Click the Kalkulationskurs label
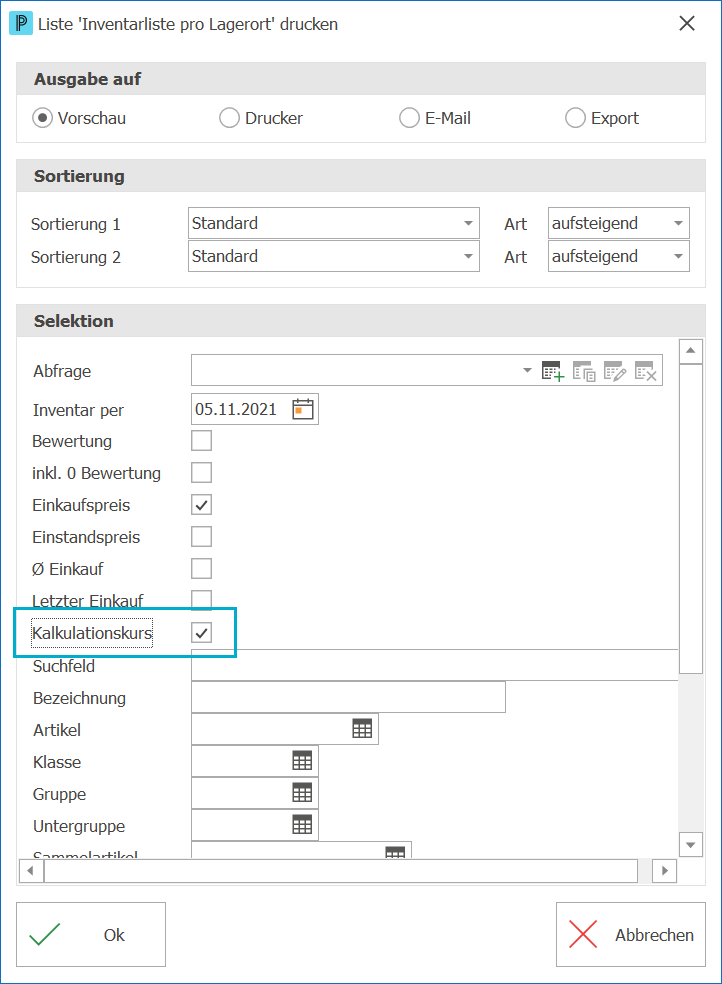 92,633
